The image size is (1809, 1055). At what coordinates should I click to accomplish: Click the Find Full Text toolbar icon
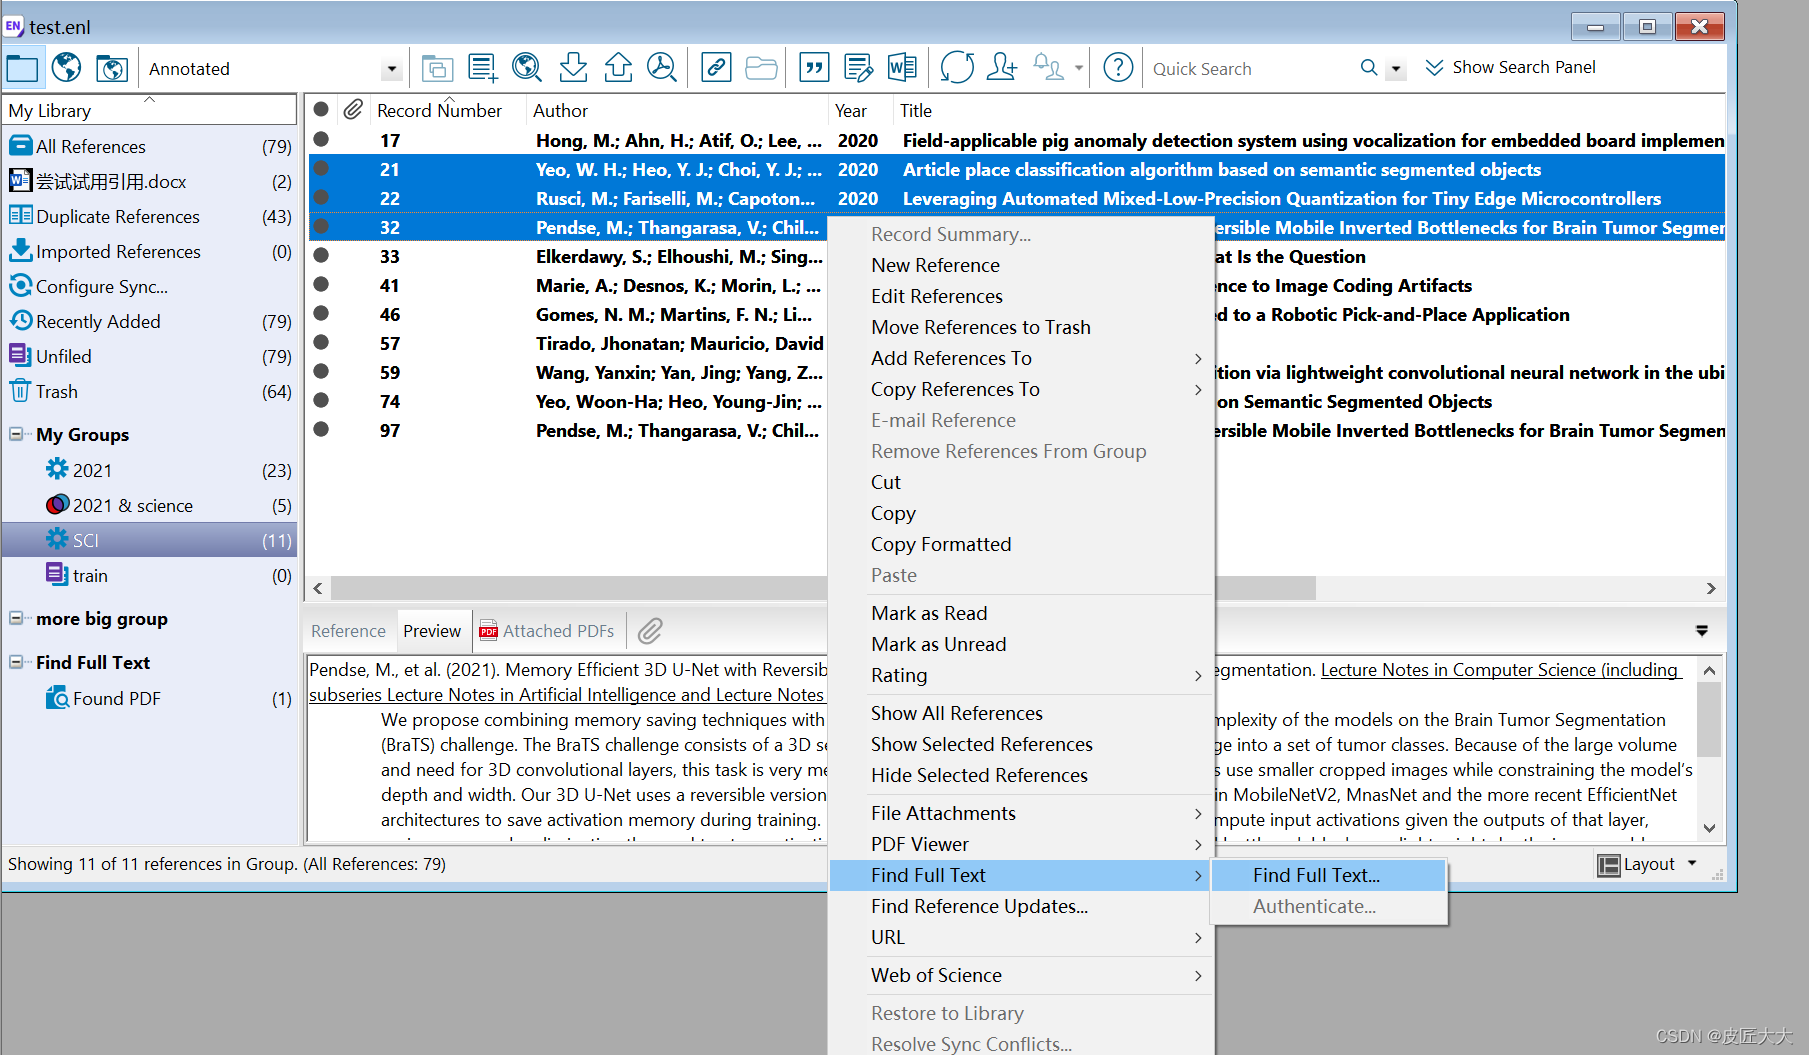[662, 68]
